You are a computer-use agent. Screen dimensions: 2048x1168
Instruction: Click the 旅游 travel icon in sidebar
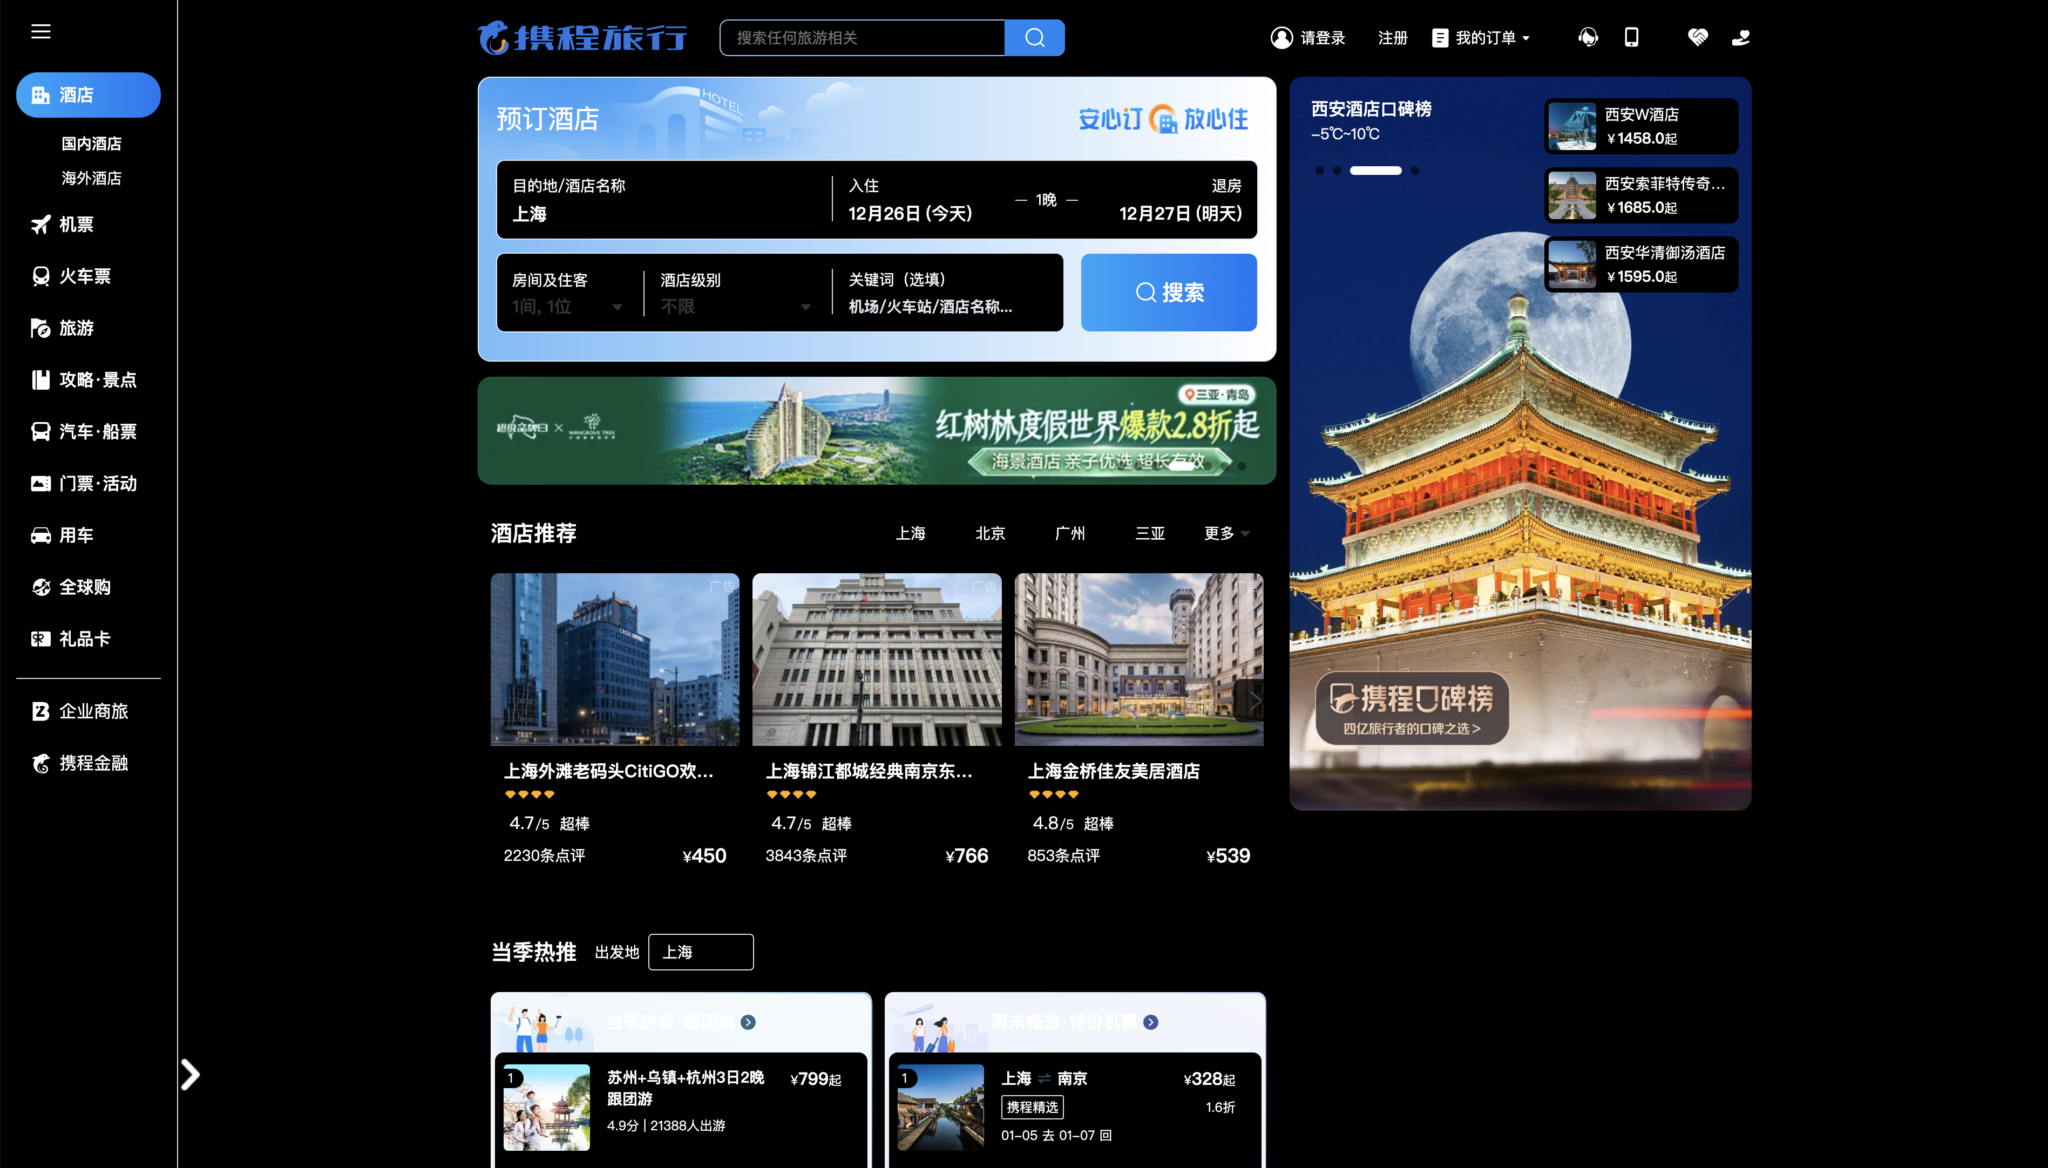coord(40,328)
